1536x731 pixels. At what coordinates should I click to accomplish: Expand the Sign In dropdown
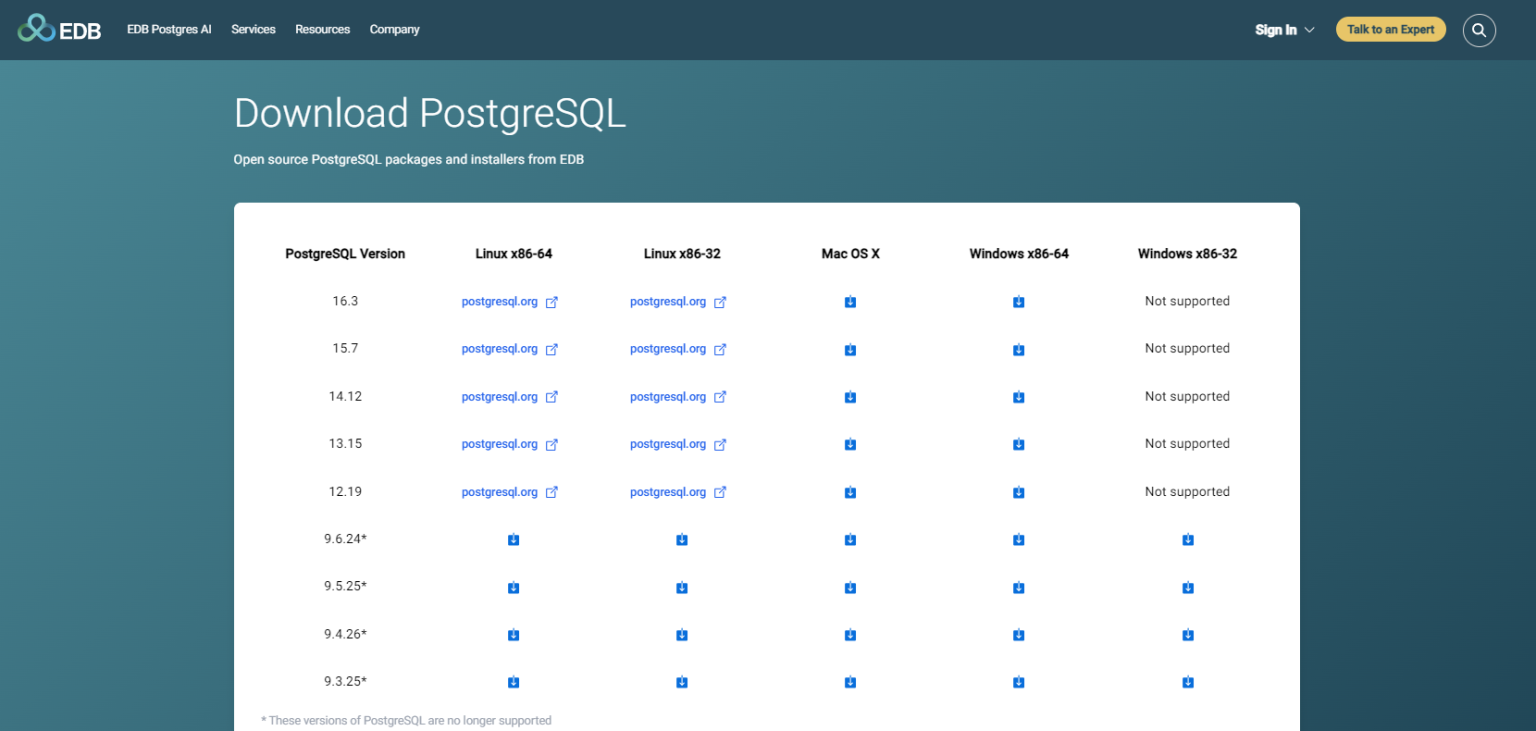click(x=1284, y=30)
